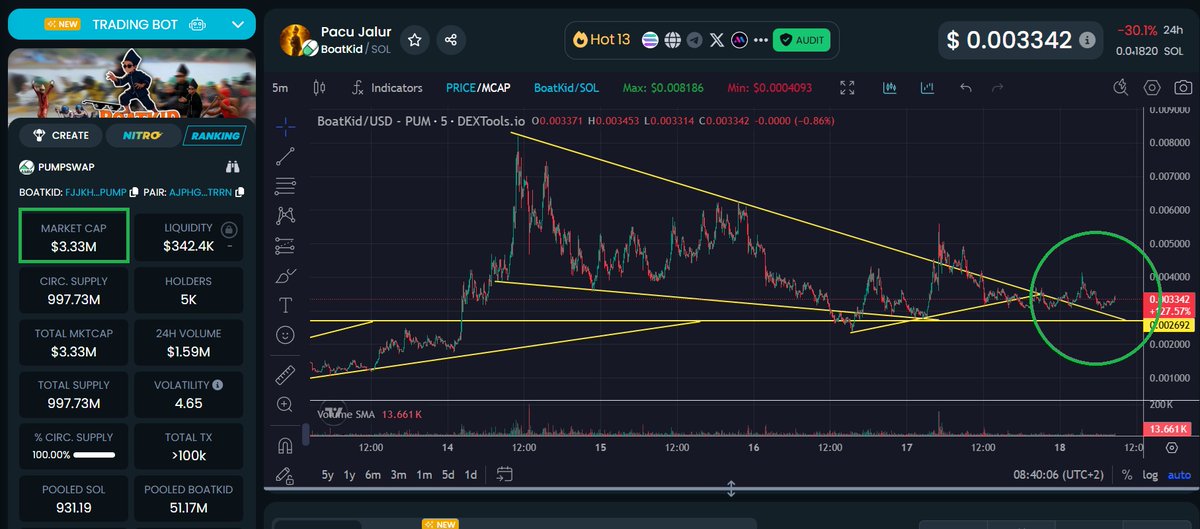The image size is (1200, 529).
Task: Click the chart panel height handle
Action: [x=731, y=489]
